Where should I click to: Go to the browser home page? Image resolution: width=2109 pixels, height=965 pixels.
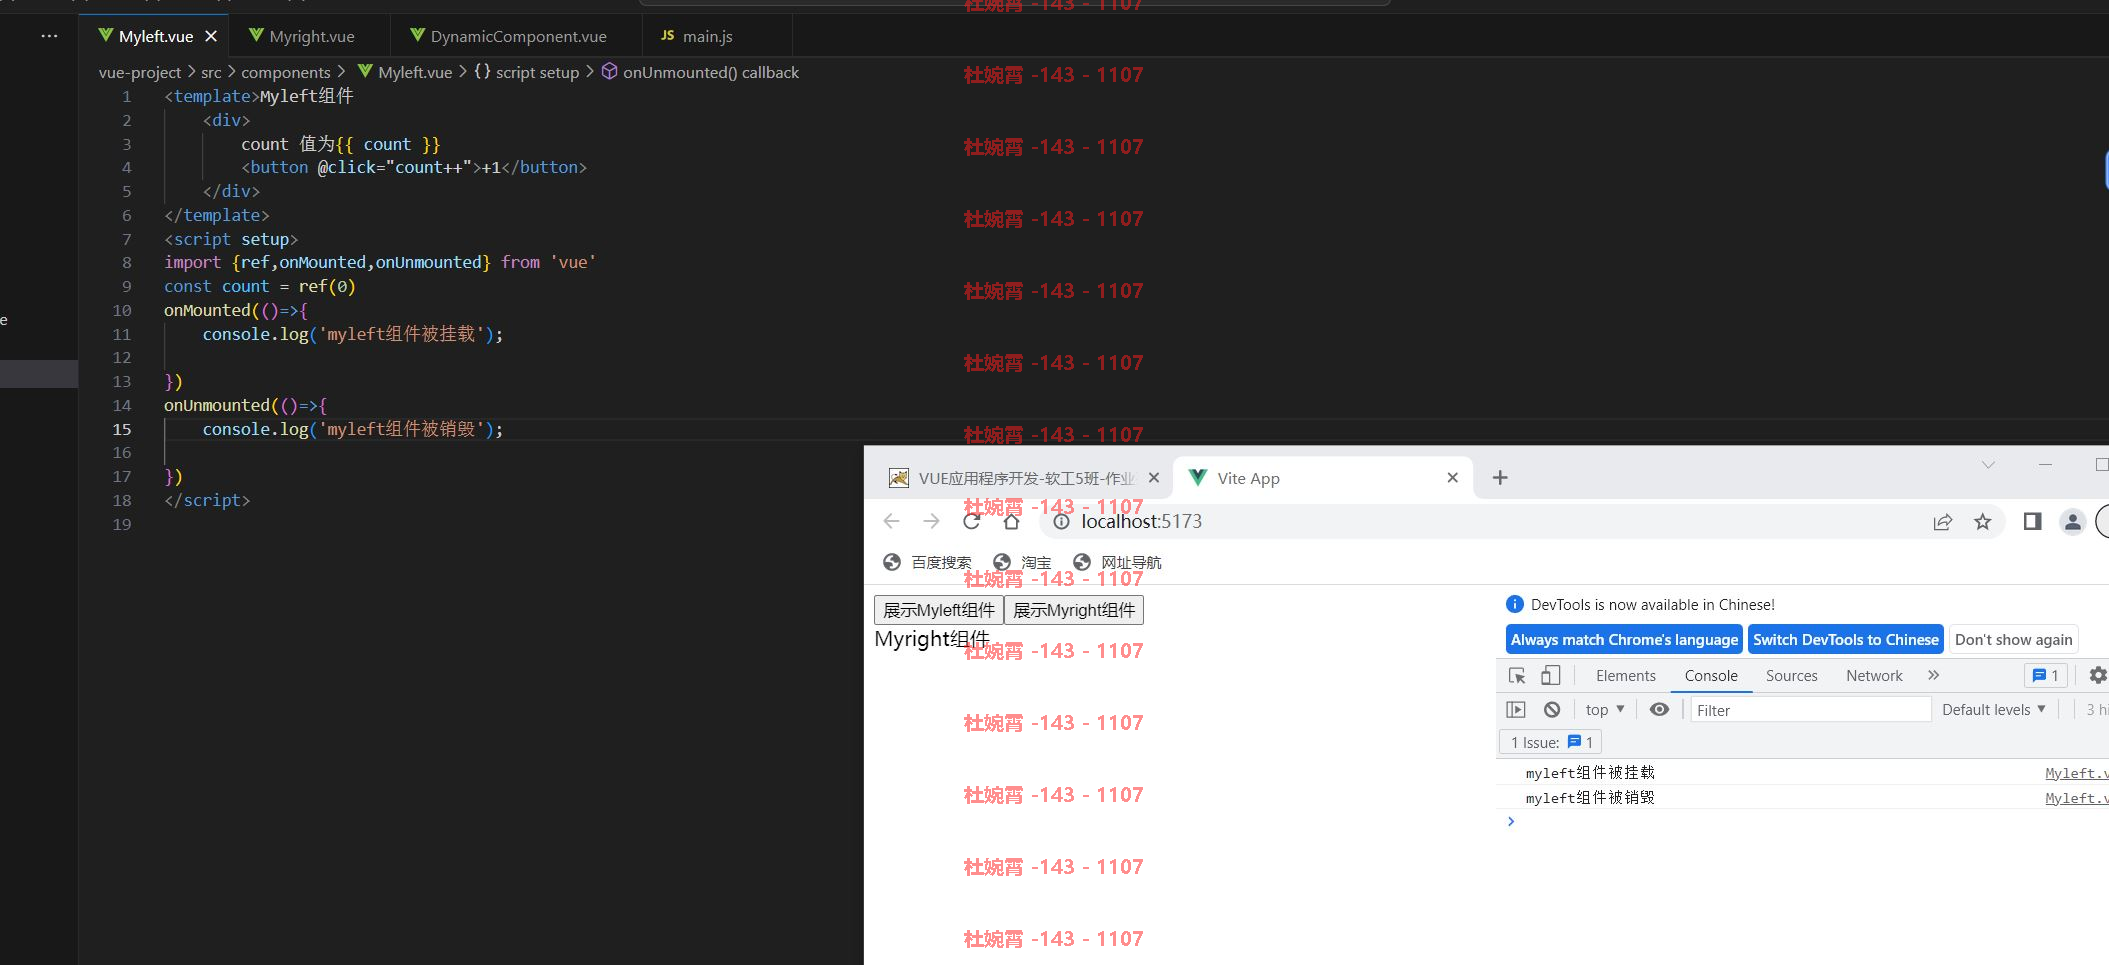click(1011, 521)
